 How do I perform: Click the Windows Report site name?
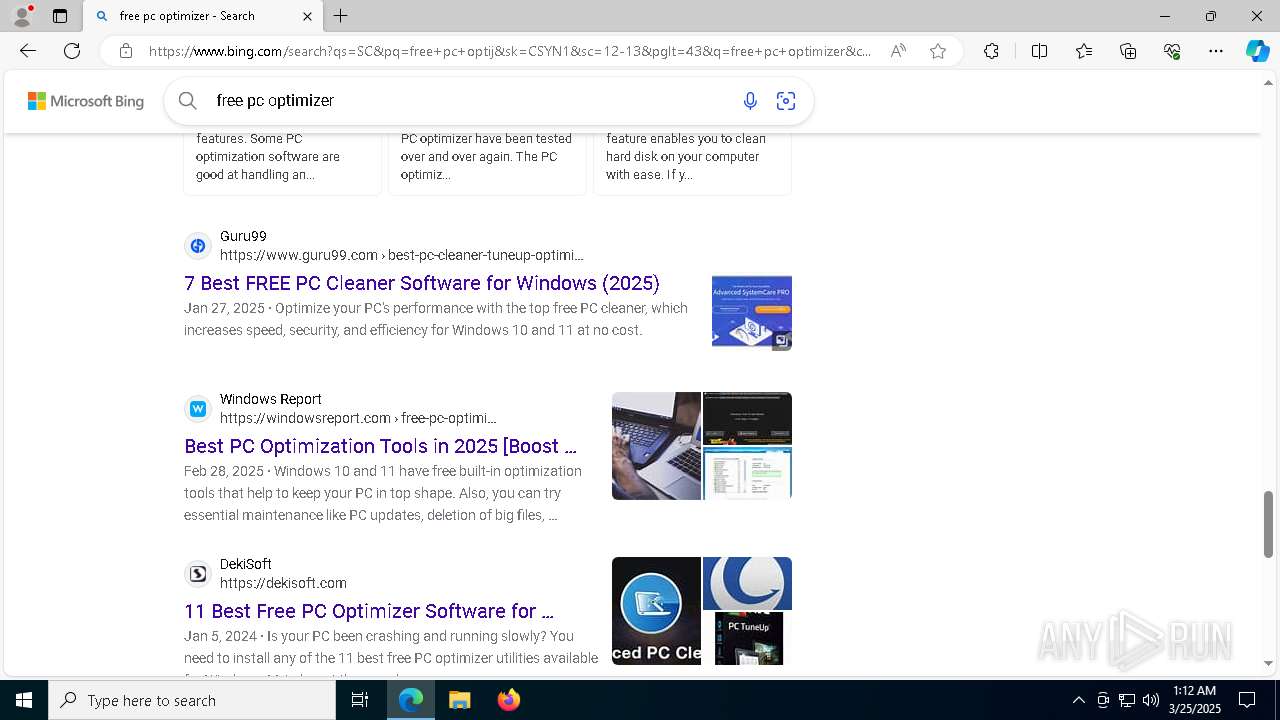pos(271,399)
